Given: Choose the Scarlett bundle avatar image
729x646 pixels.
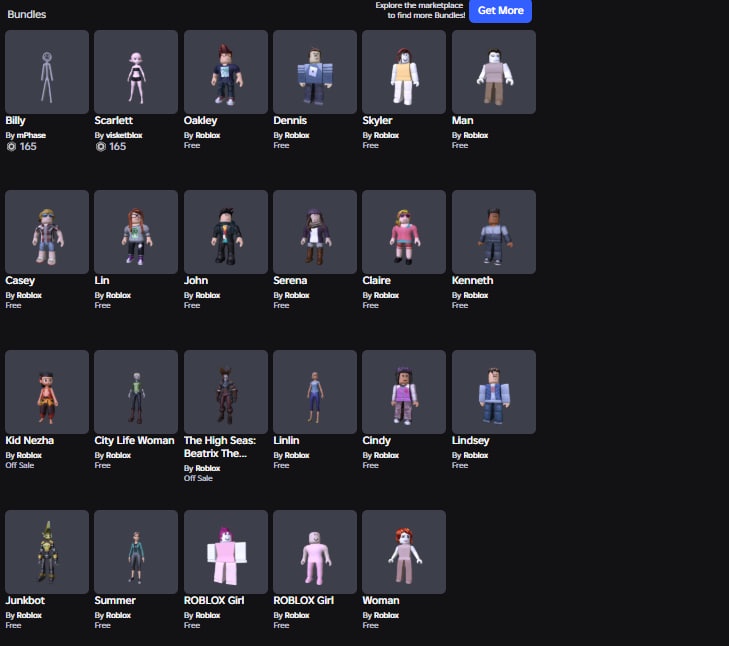Looking at the screenshot, I should pyautogui.click(x=136, y=72).
